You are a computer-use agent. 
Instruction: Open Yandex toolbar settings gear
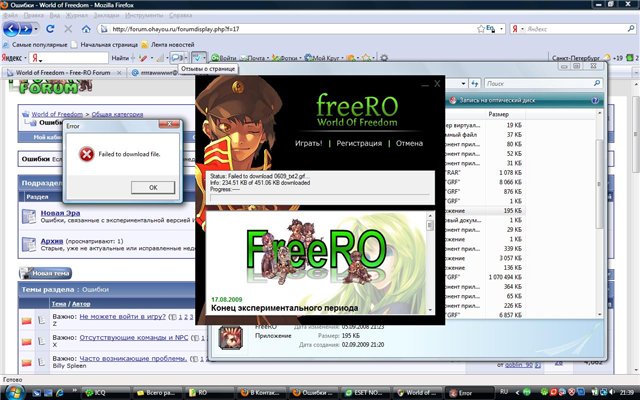pyautogui.click(x=384, y=58)
